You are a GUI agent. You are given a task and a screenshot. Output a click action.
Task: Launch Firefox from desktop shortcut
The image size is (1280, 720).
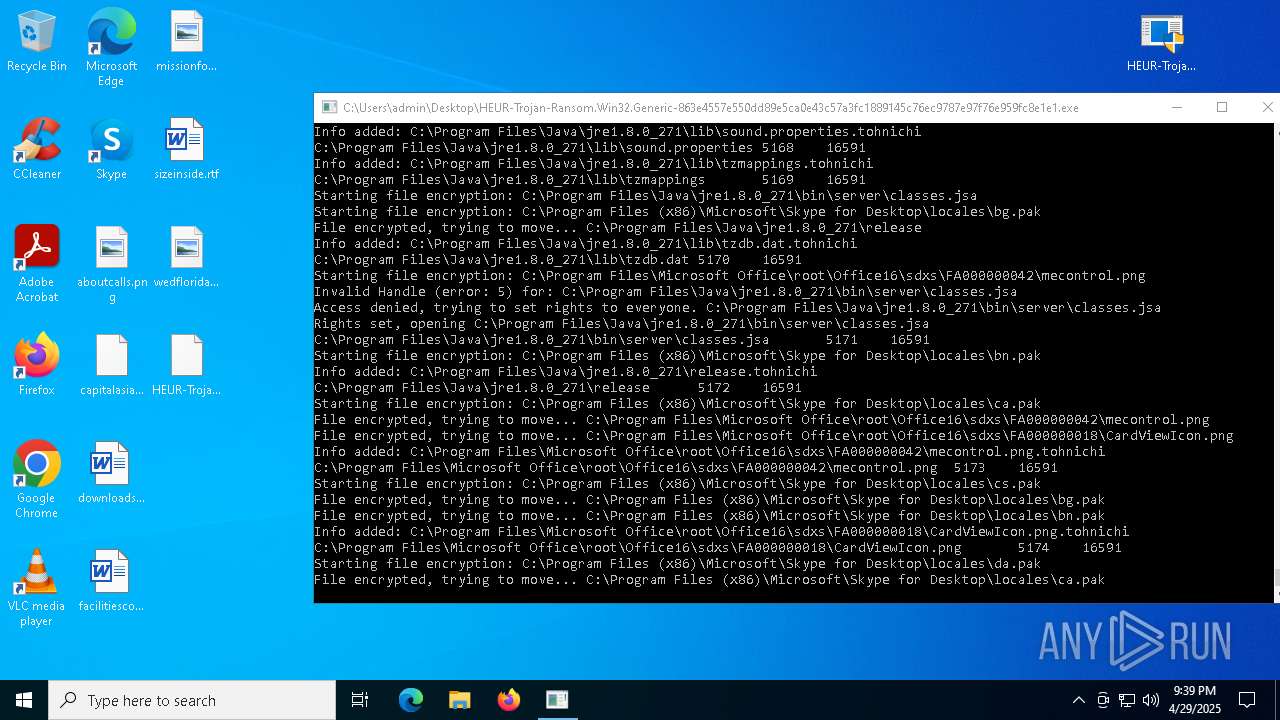tap(37, 366)
